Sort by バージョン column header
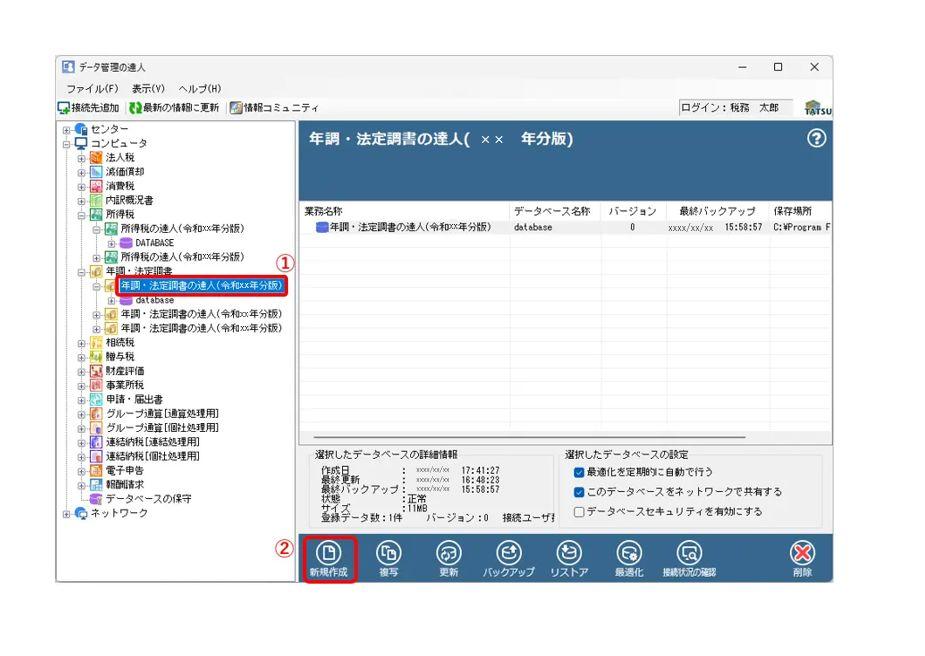 pyautogui.click(x=633, y=211)
